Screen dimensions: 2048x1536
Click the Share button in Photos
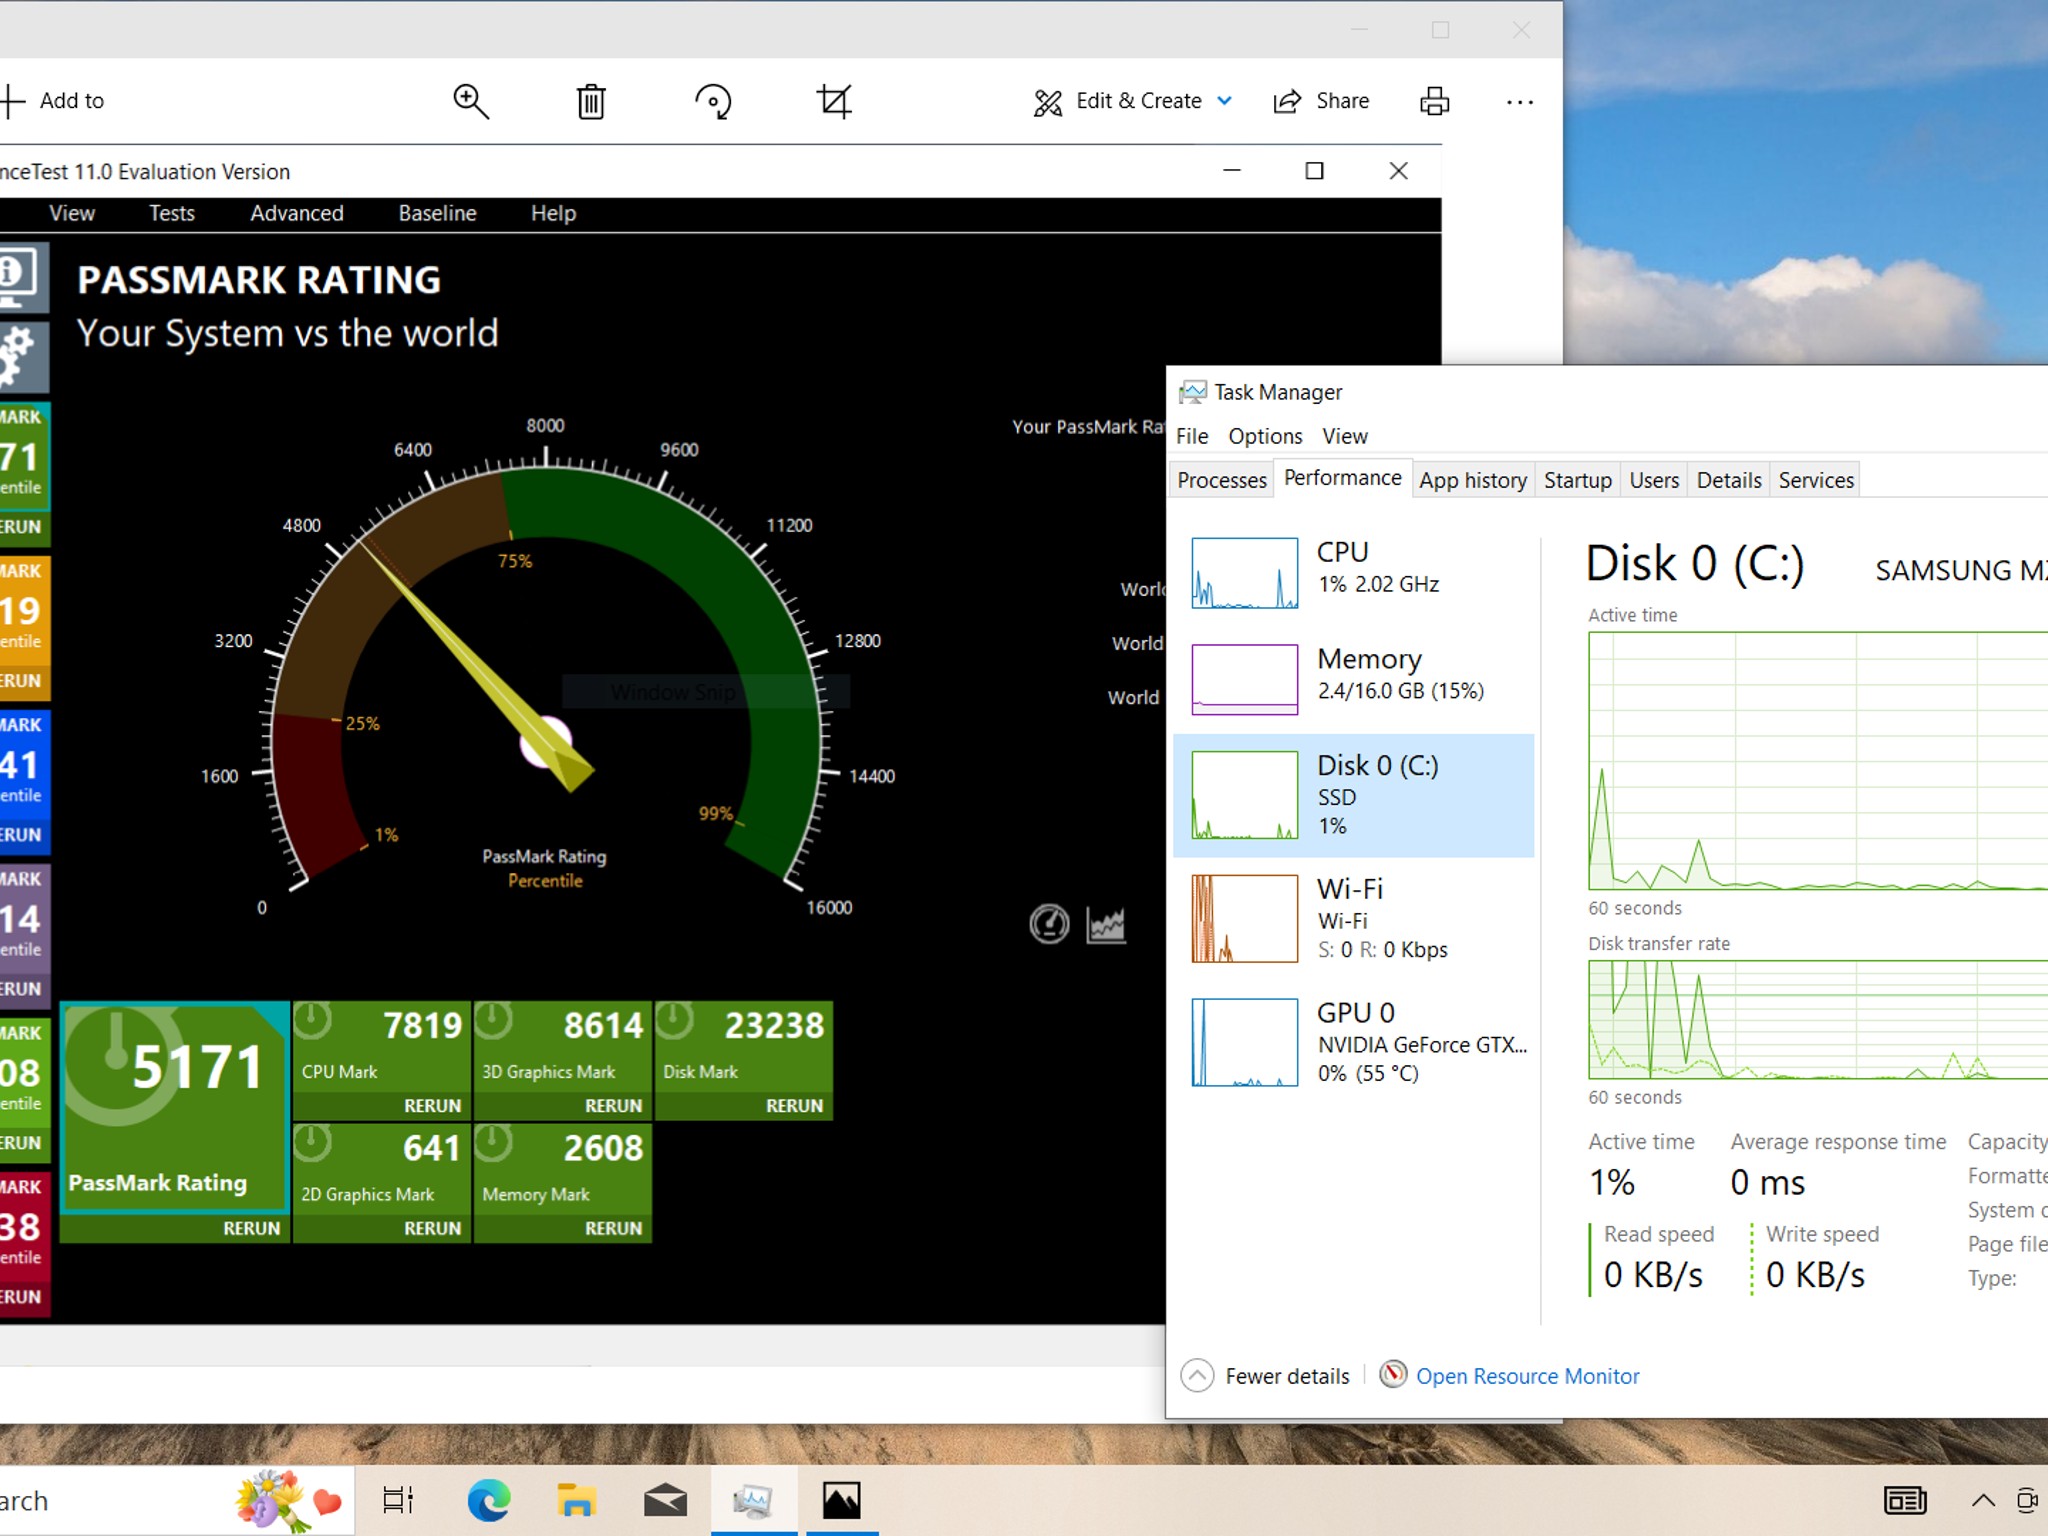click(x=1321, y=101)
